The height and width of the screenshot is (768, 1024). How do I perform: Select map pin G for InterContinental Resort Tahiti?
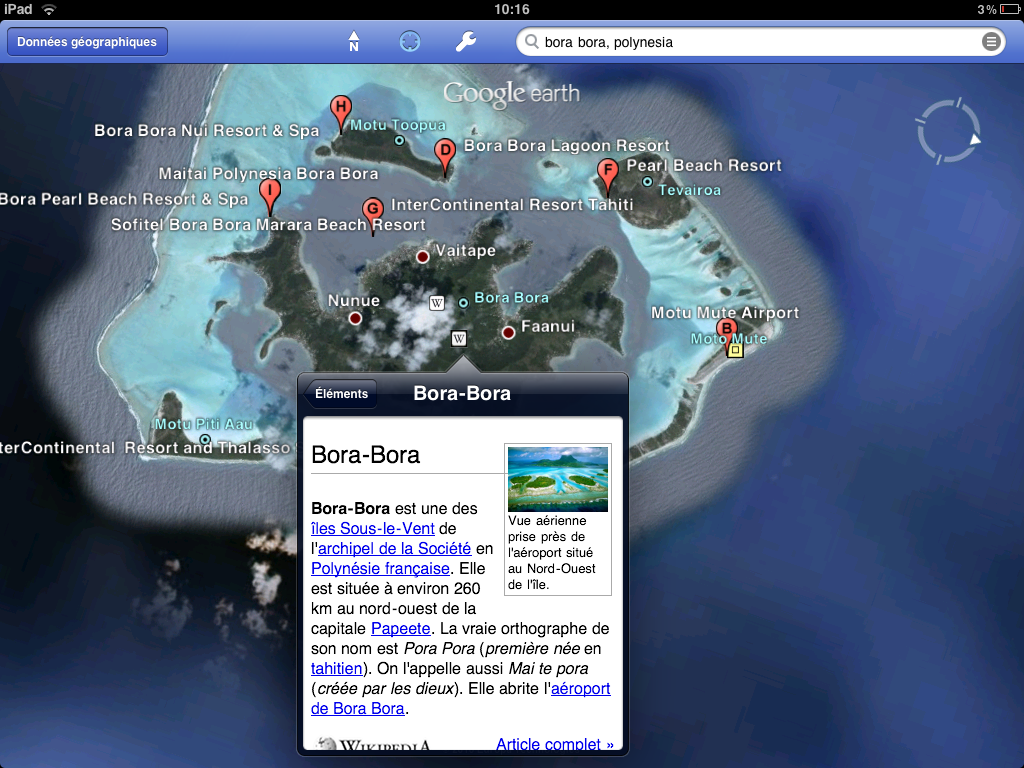click(373, 216)
